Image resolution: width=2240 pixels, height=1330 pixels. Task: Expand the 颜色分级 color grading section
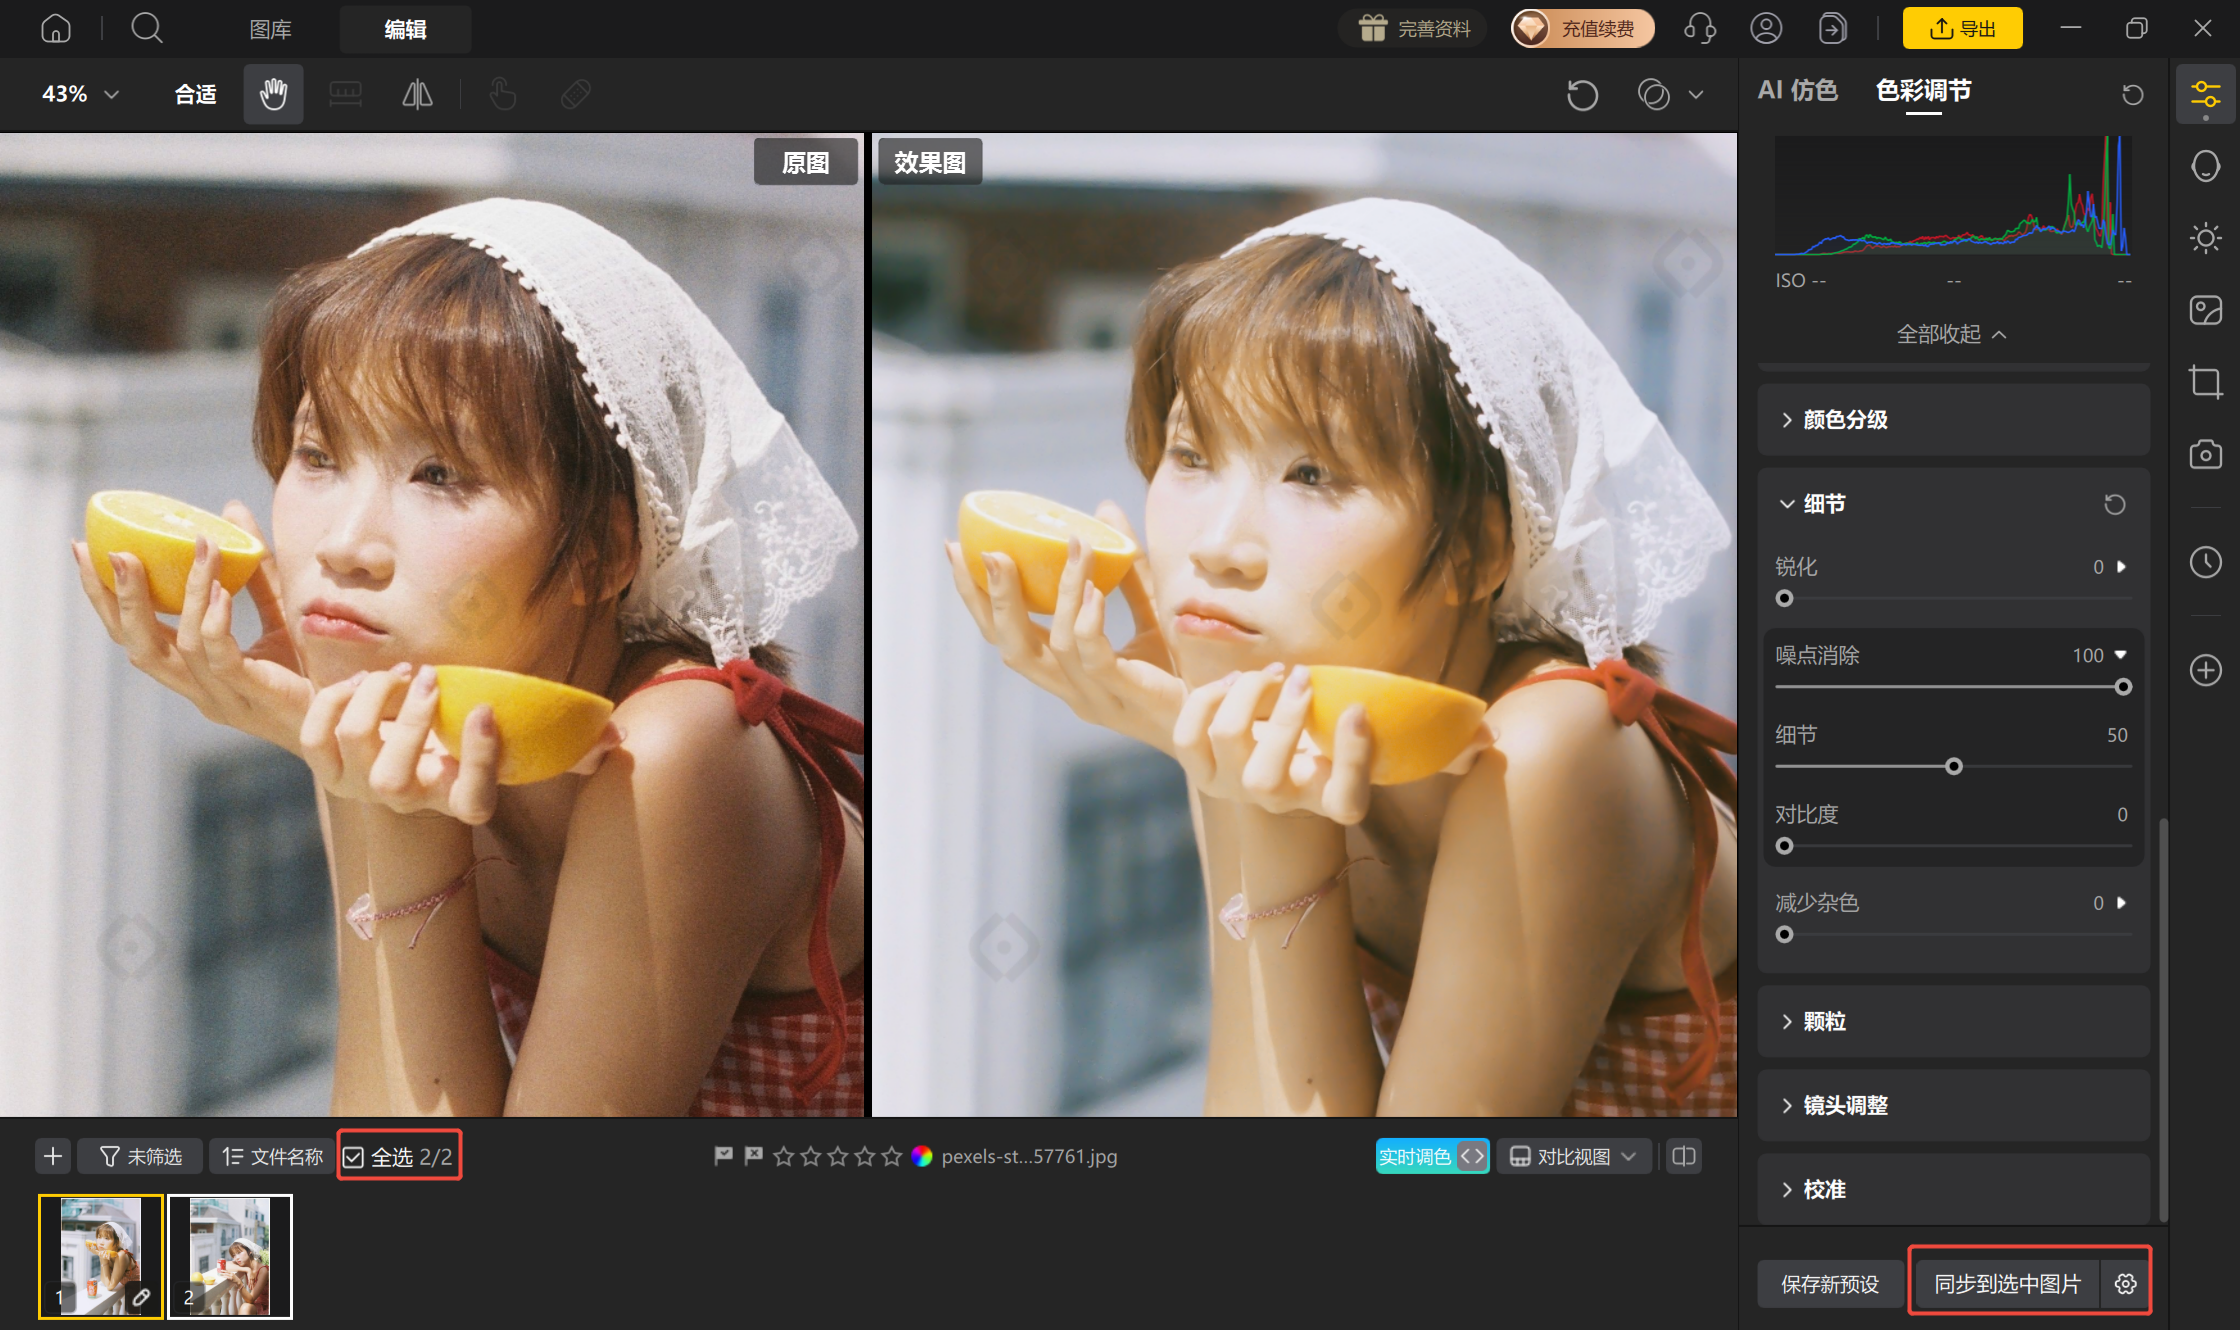[1953, 420]
